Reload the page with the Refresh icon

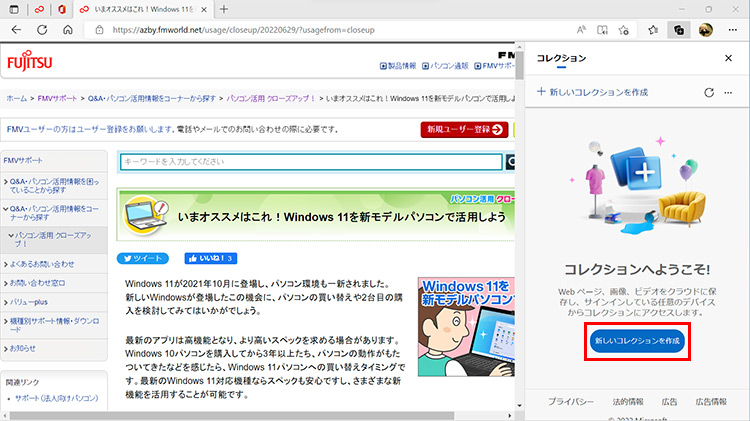(x=43, y=30)
